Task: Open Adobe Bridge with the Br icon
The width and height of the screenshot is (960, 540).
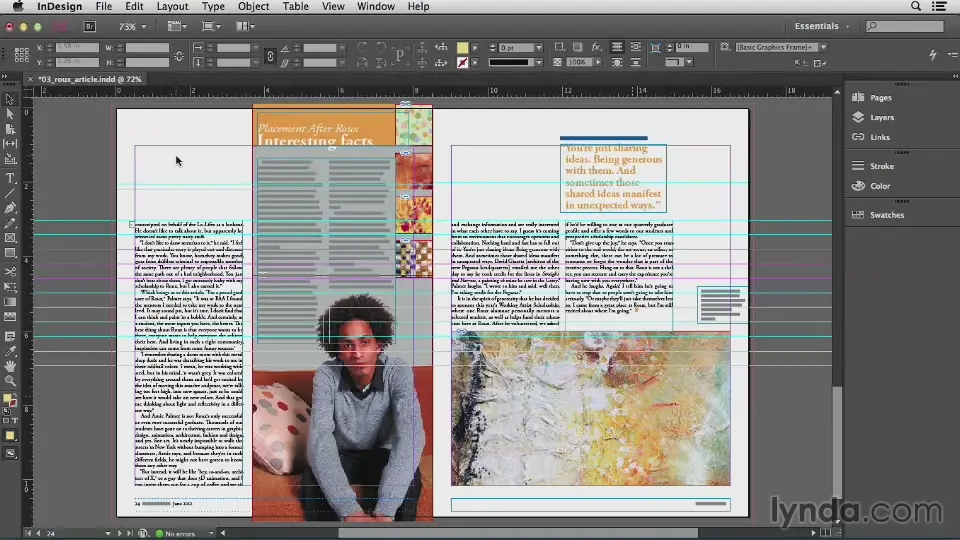Action: click(89, 27)
